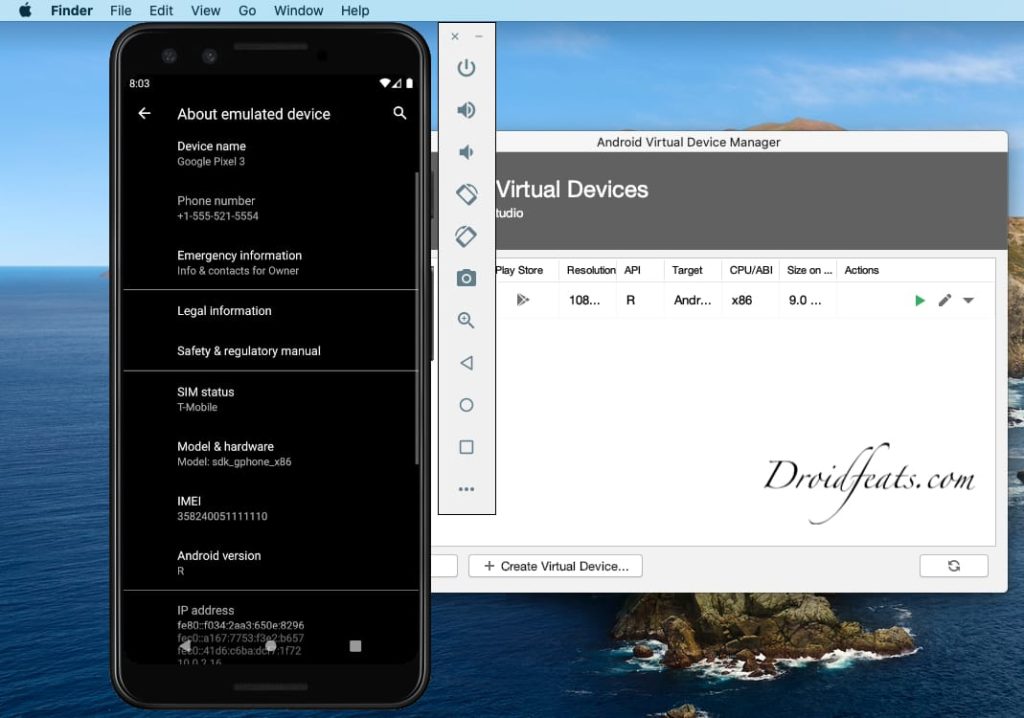
Task: Launch the virtual device with green play button
Action: 920,300
